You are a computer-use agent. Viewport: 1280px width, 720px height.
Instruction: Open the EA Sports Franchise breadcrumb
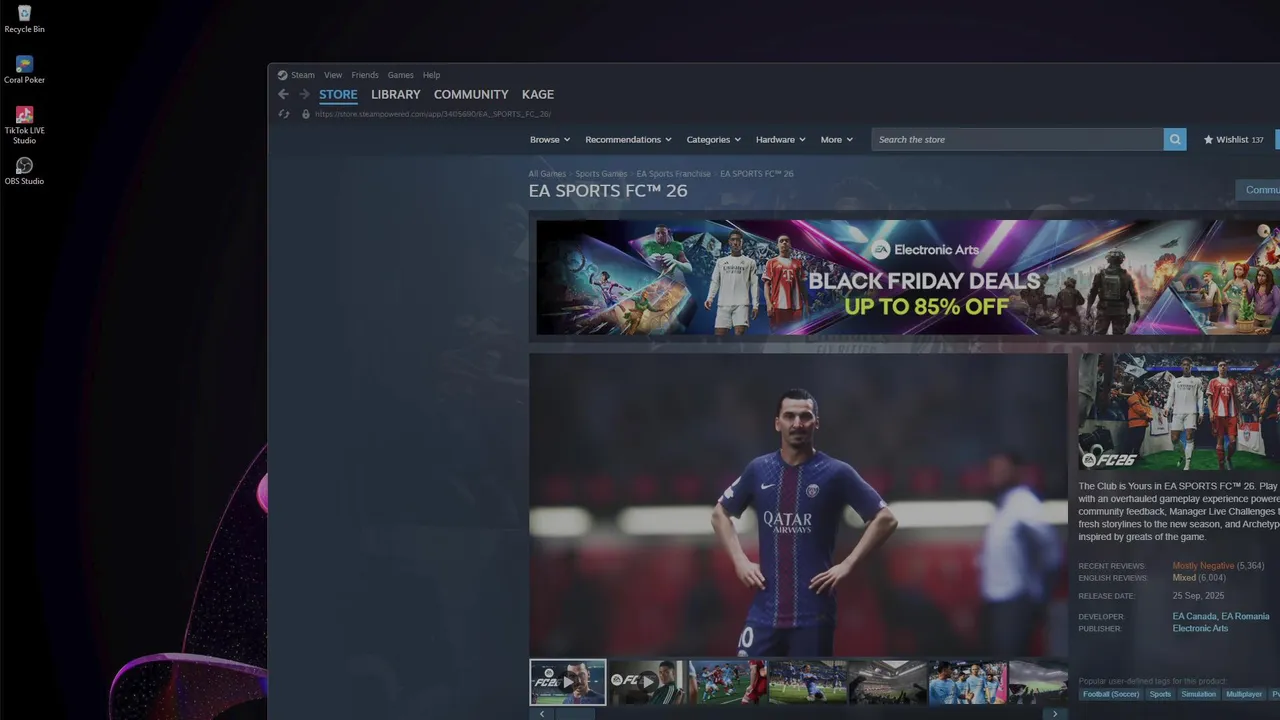coord(674,174)
